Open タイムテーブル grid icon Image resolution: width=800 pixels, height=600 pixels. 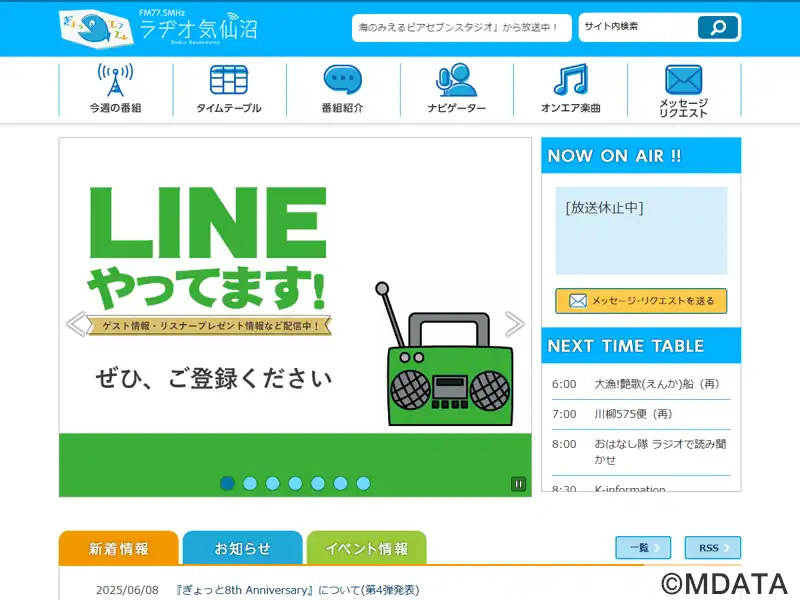tap(229, 80)
